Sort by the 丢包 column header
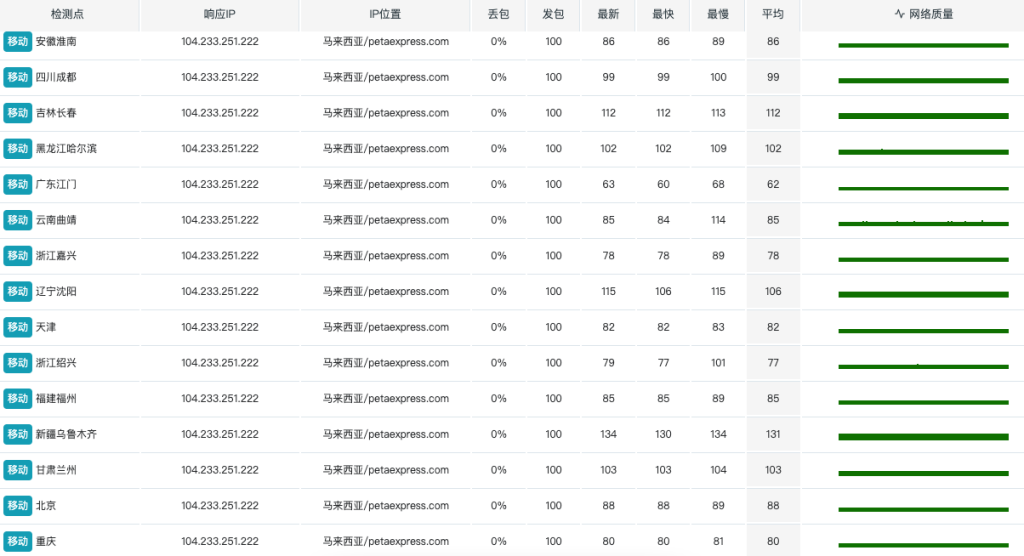 [x=498, y=15]
